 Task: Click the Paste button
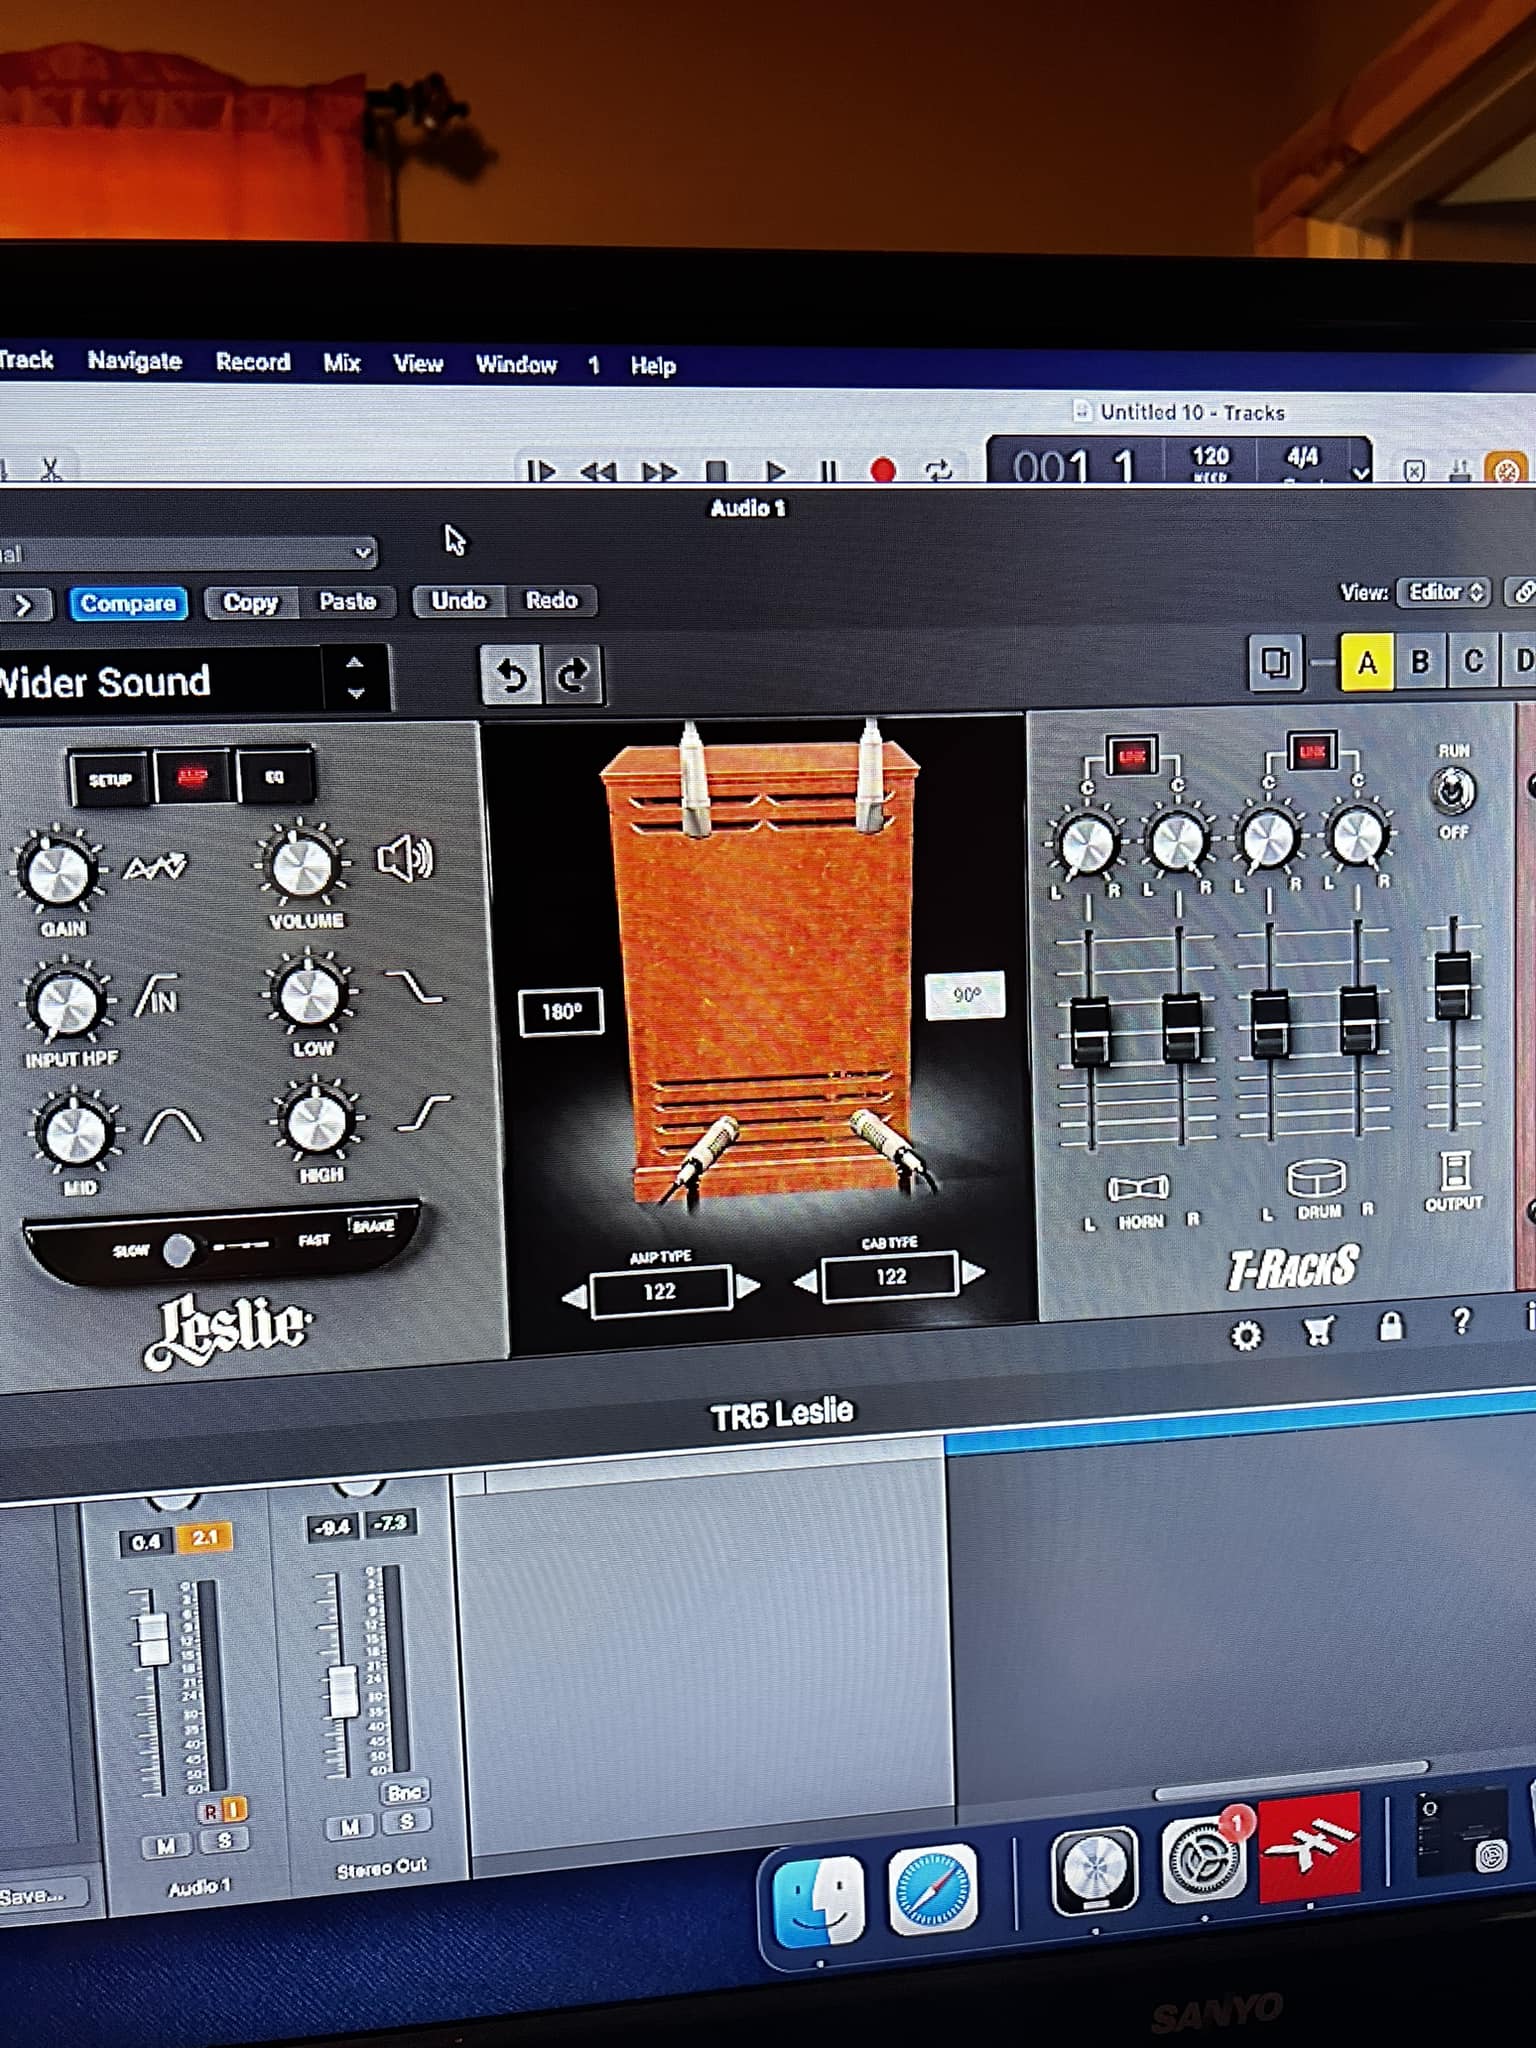pos(347,601)
